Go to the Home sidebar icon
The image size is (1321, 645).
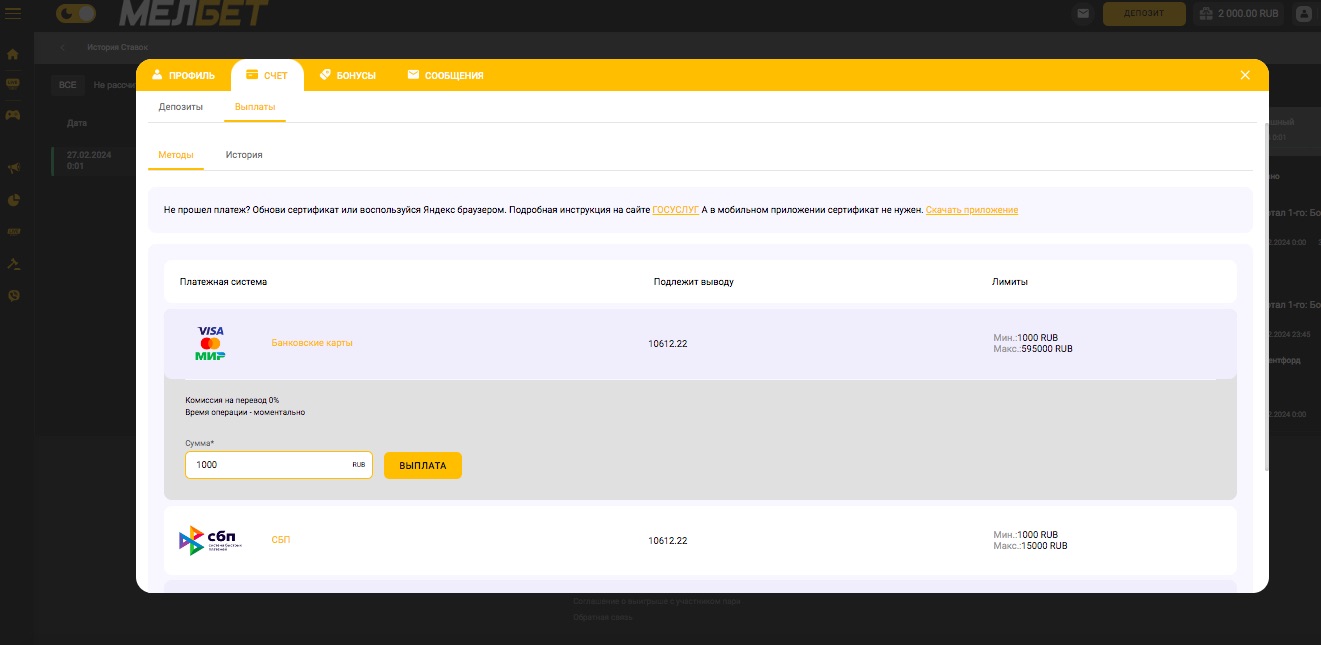[x=13, y=53]
